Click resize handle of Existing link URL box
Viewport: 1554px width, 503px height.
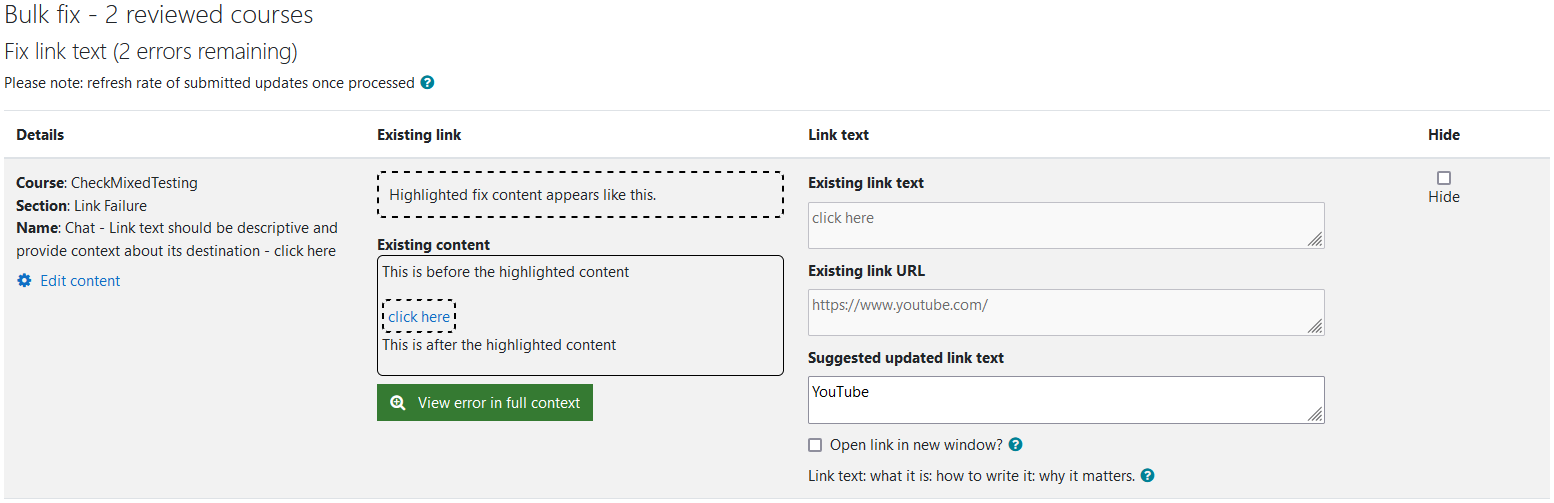coord(1315,326)
